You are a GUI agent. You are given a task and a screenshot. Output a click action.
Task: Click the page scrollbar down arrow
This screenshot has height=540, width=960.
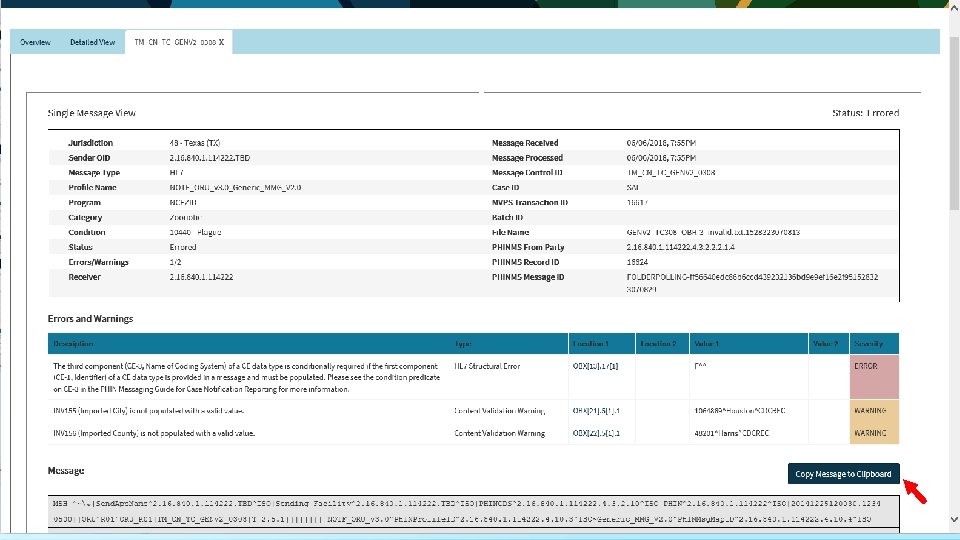(954, 519)
